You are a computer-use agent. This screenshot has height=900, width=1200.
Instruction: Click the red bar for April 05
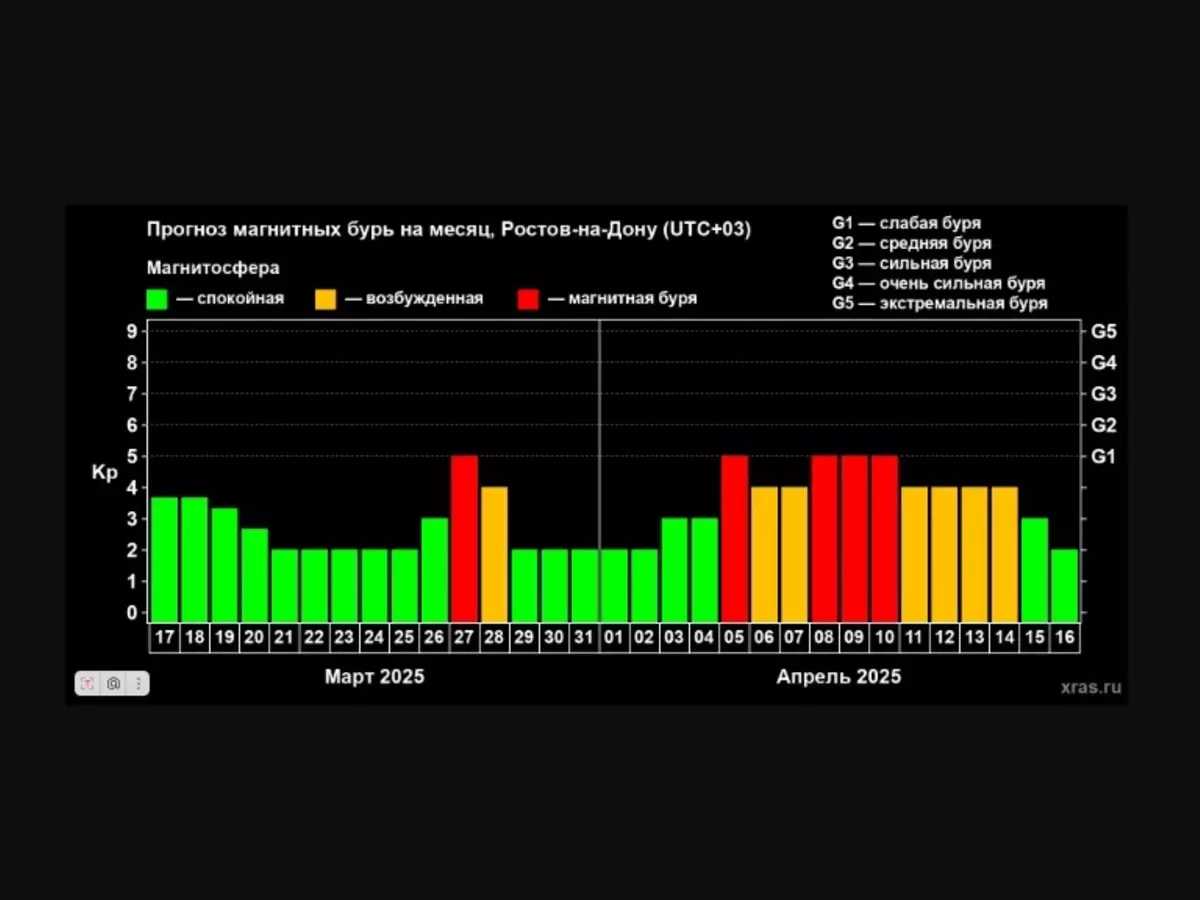734,538
